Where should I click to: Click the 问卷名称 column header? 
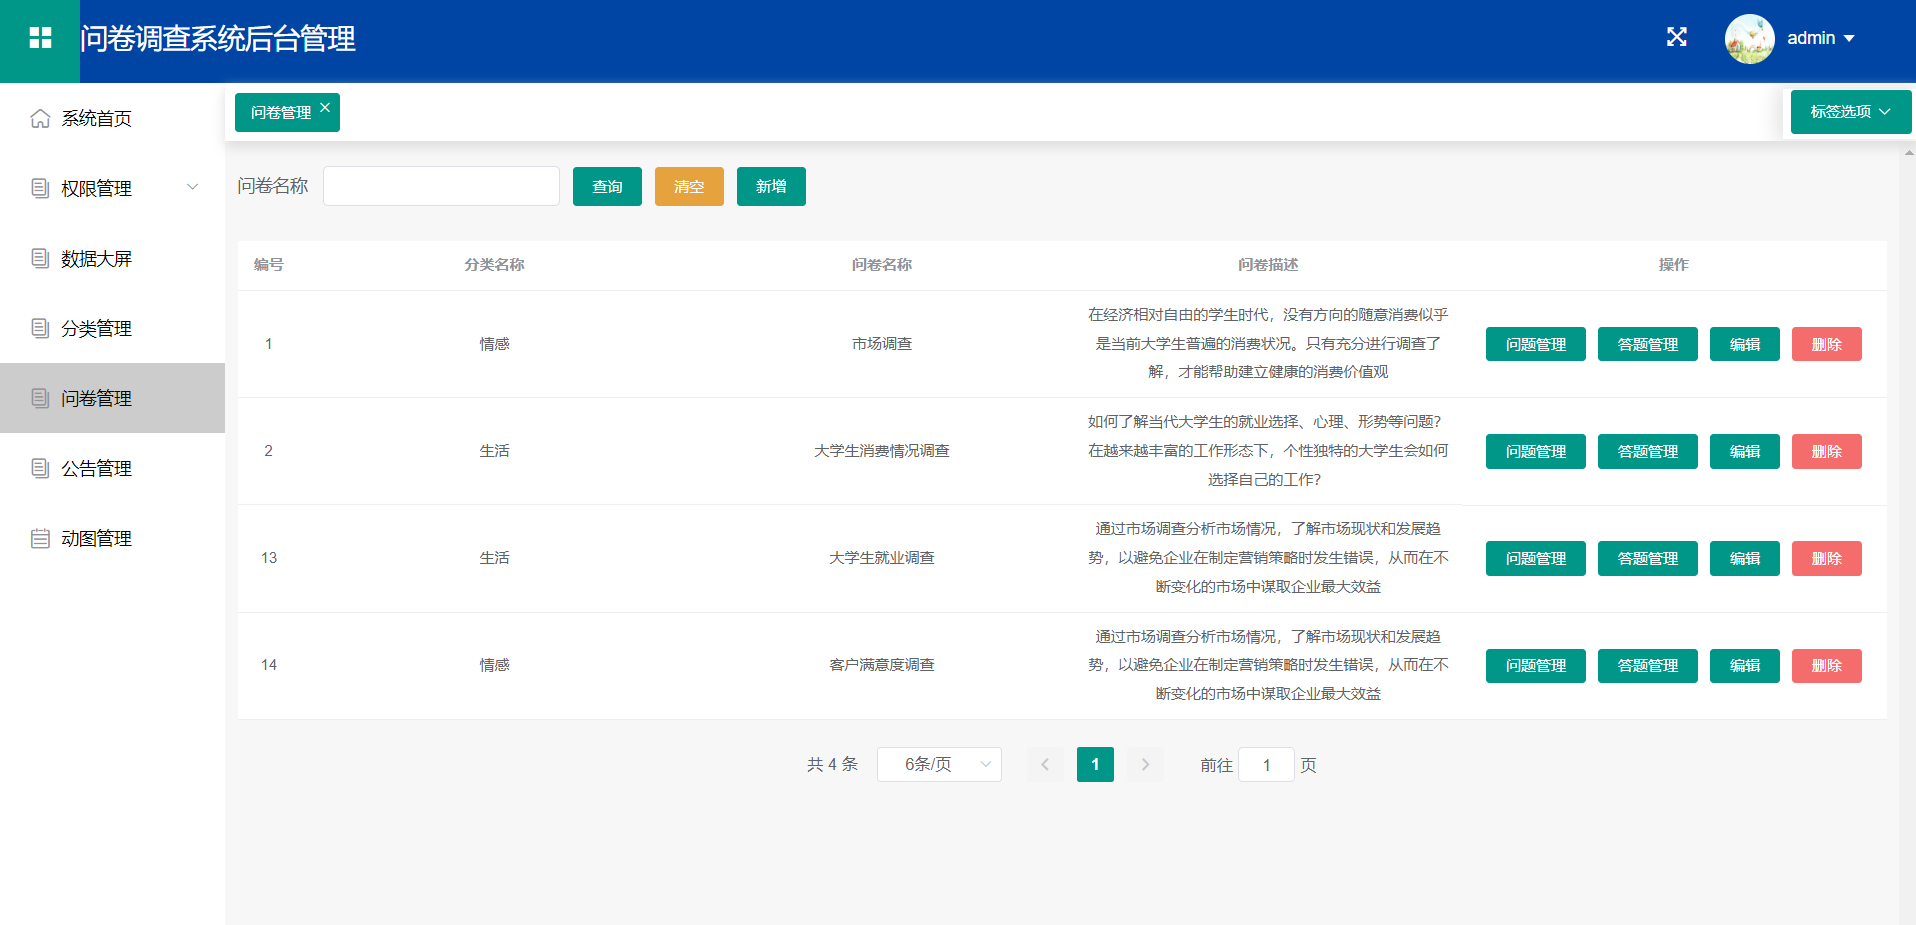(x=882, y=265)
